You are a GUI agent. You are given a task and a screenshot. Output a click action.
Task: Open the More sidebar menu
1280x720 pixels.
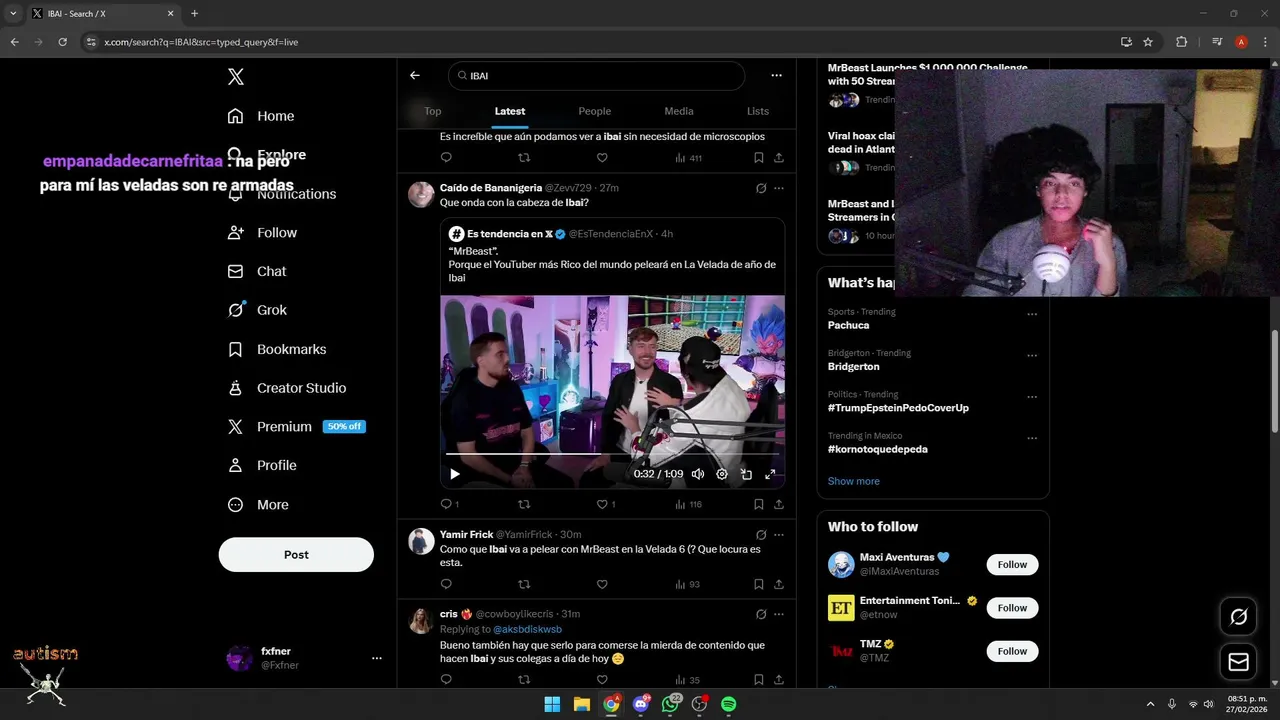[x=258, y=505]
